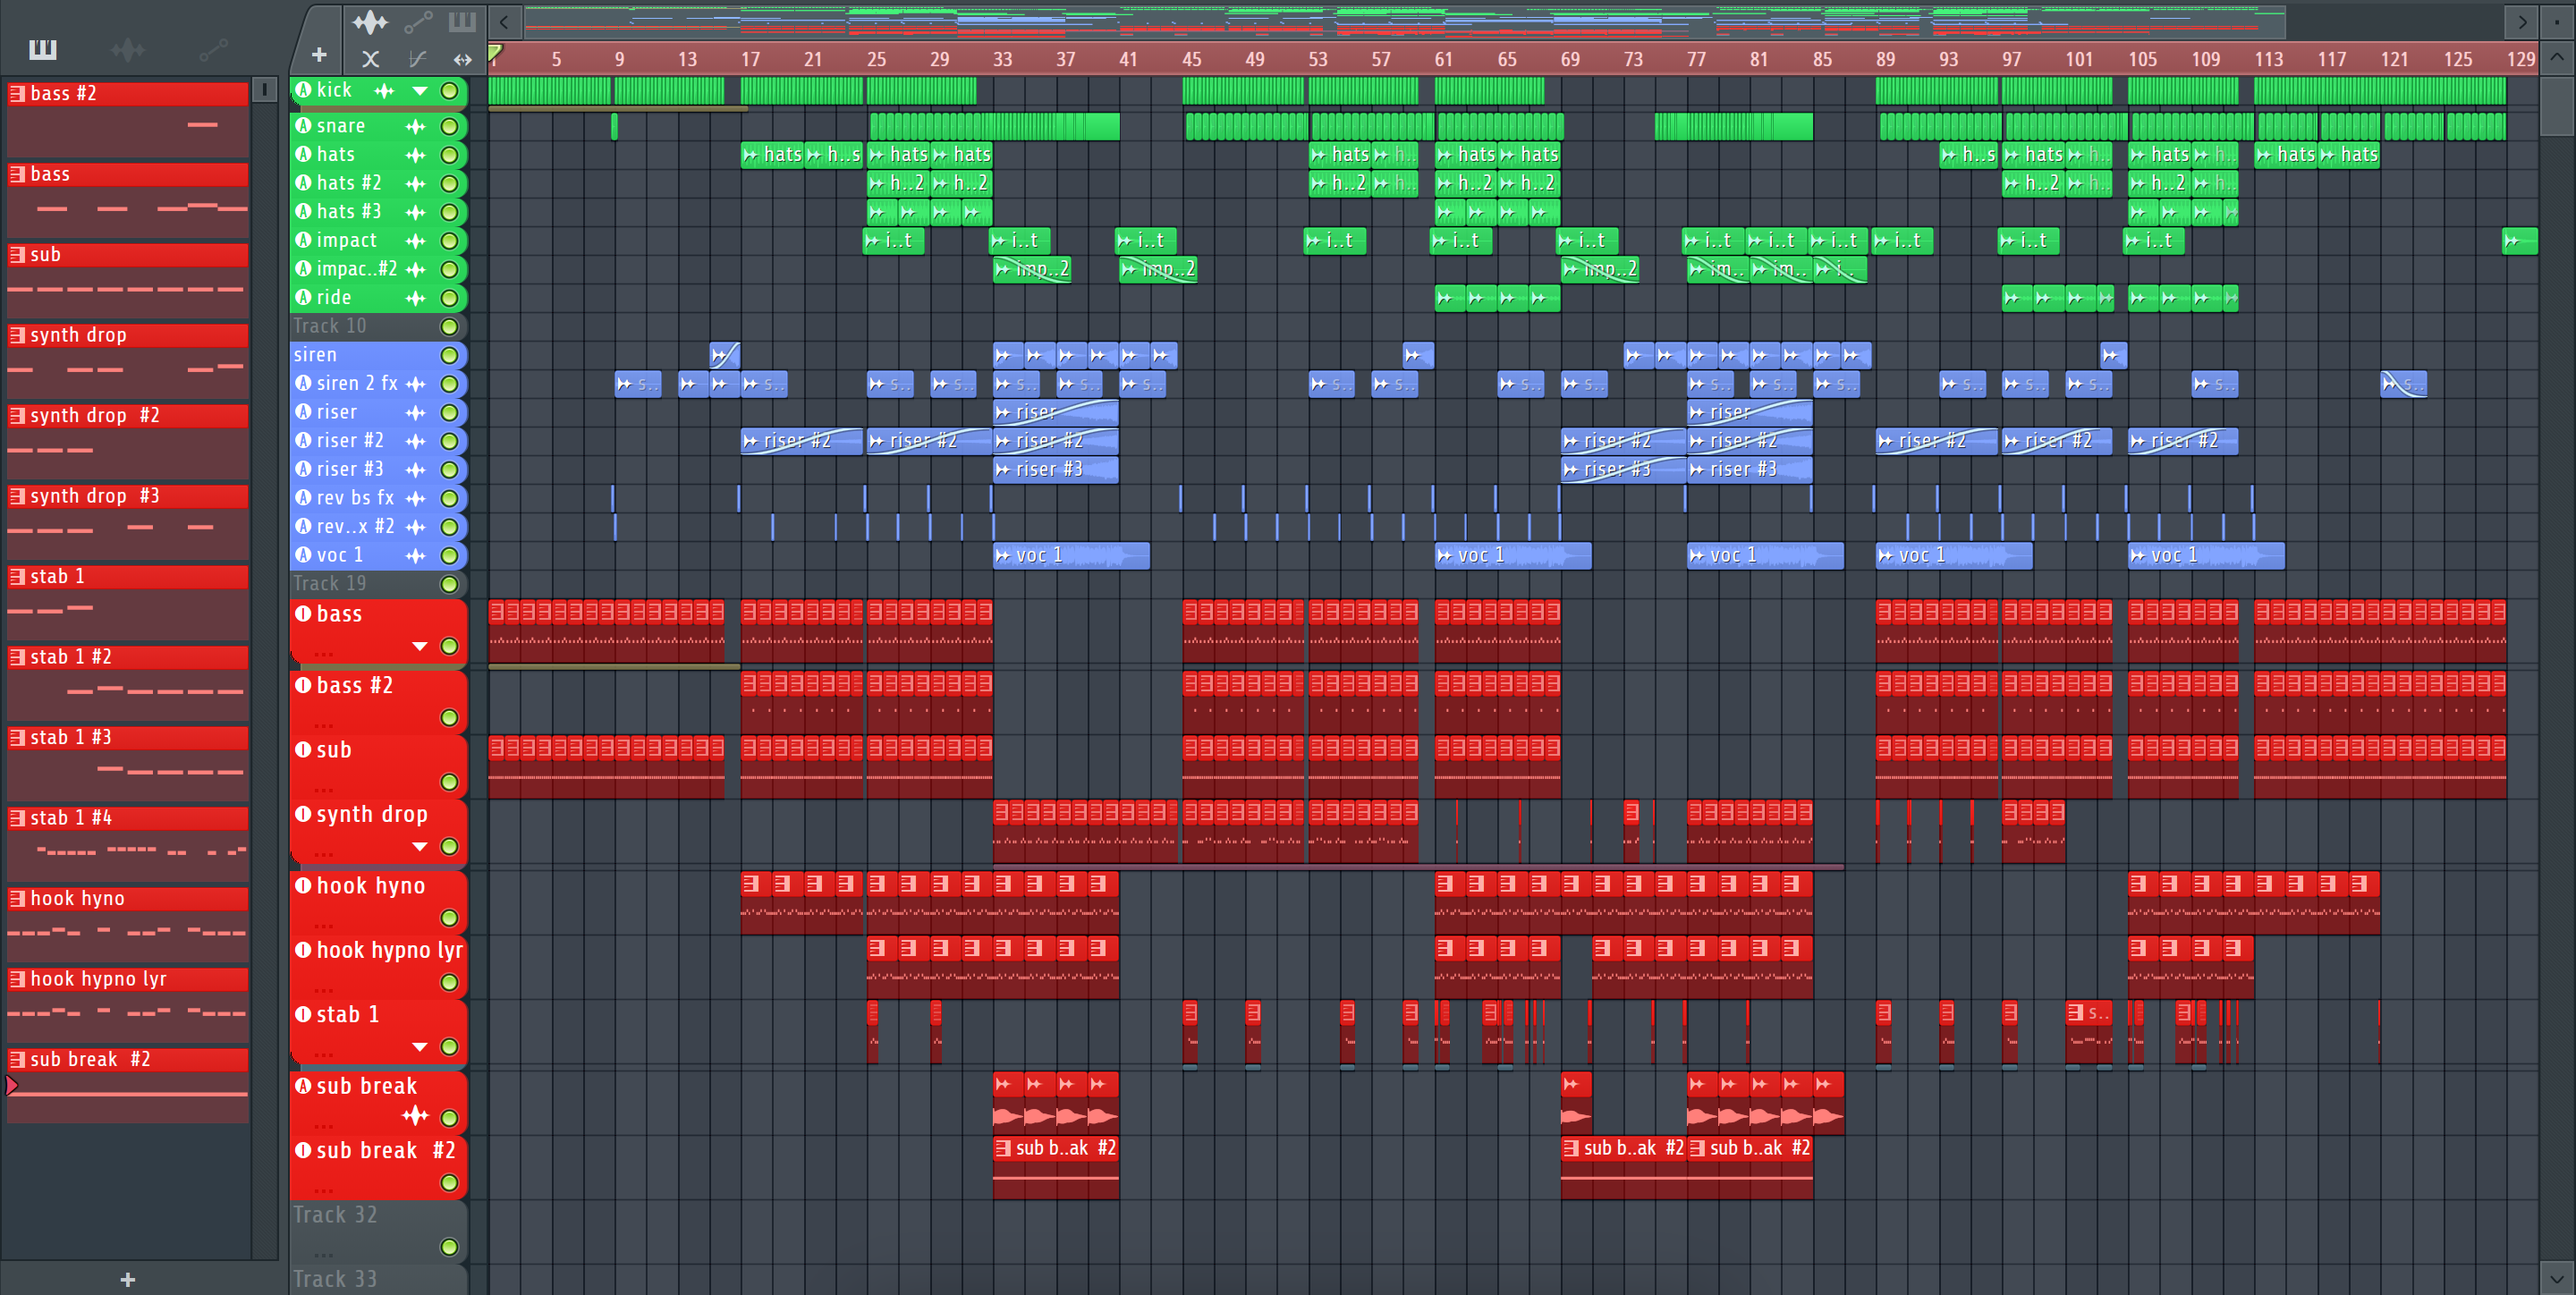Show audio clips in the picker panel
This screenshot has height=1295, width=2576.
(128, 49)
